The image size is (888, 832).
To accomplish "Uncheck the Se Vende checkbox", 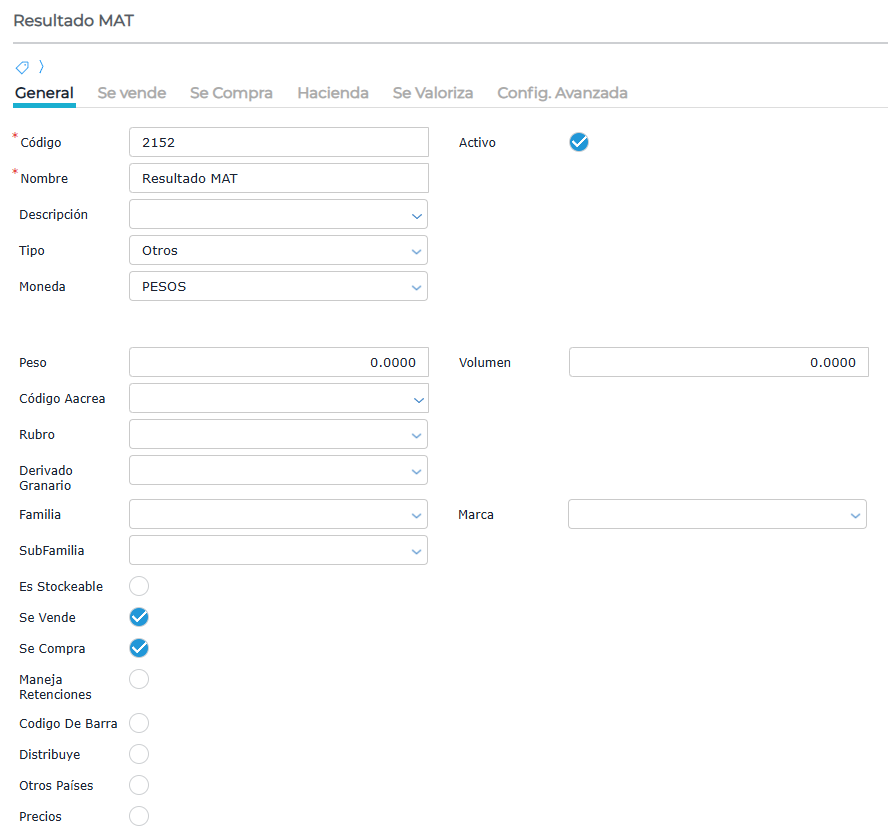I will pos(139,617).
